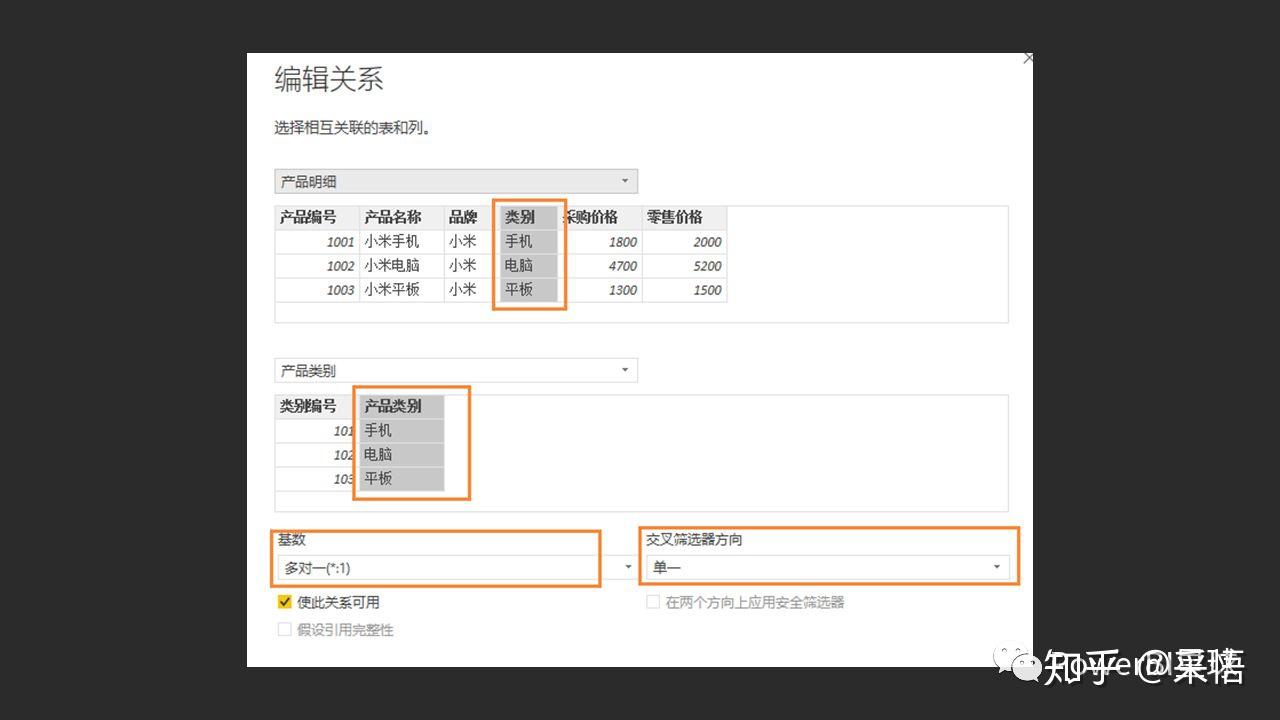Image resolution: width=1280 pixels, height=720 pixels.
Task: Click the 类别编号 cell beside 电脑
Action: click(x=317, y=455)
